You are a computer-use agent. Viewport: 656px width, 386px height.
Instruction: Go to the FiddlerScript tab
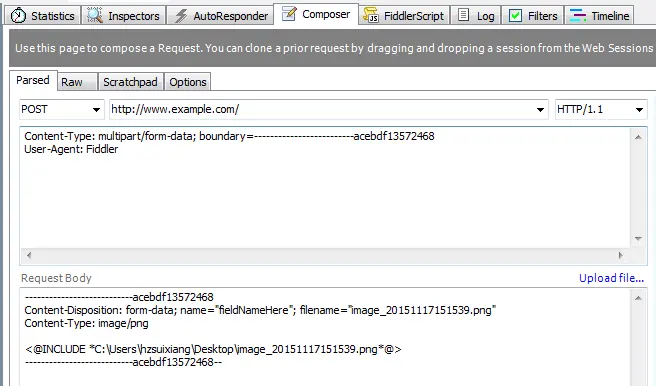(404, 15)
